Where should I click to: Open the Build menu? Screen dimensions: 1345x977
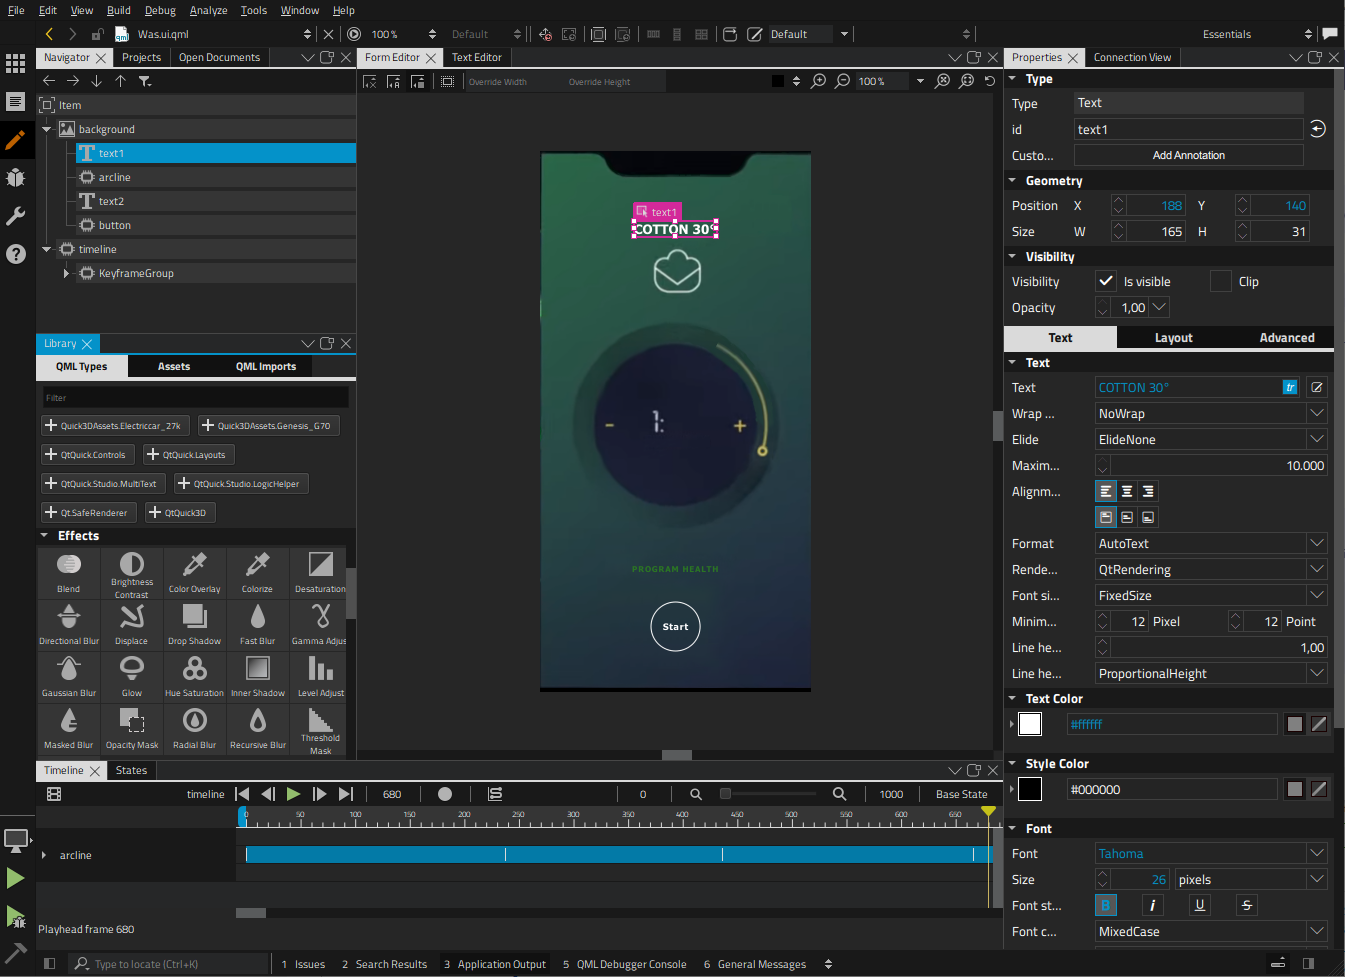click(x=119, y=10)
